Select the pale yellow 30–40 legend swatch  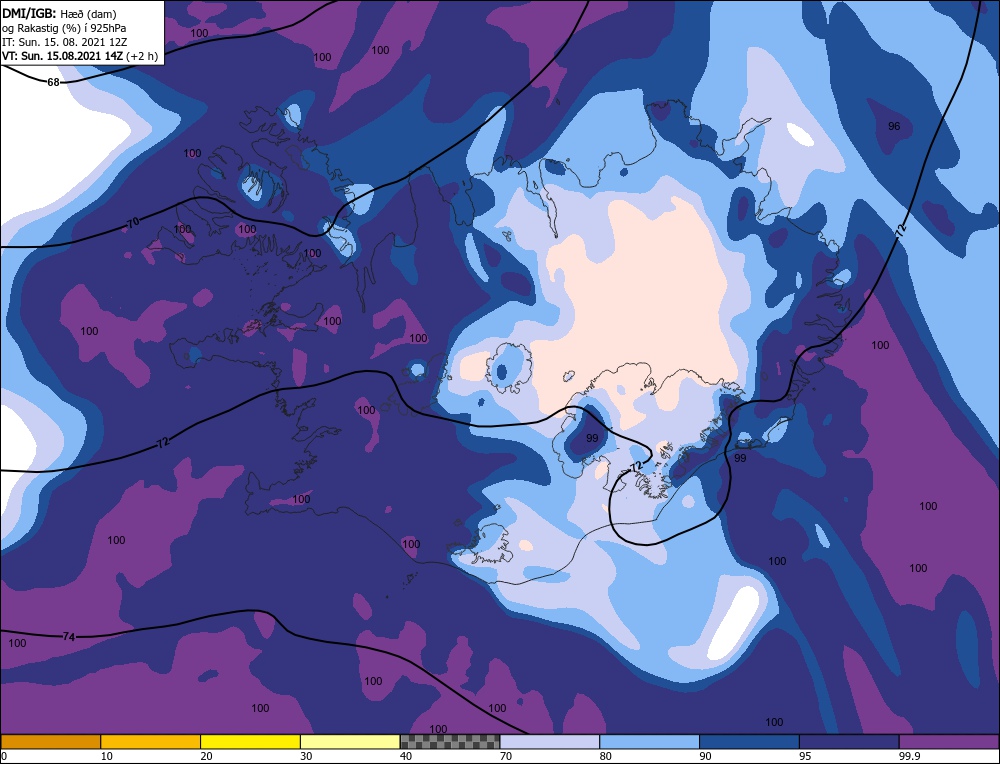[x=350, y=742]
